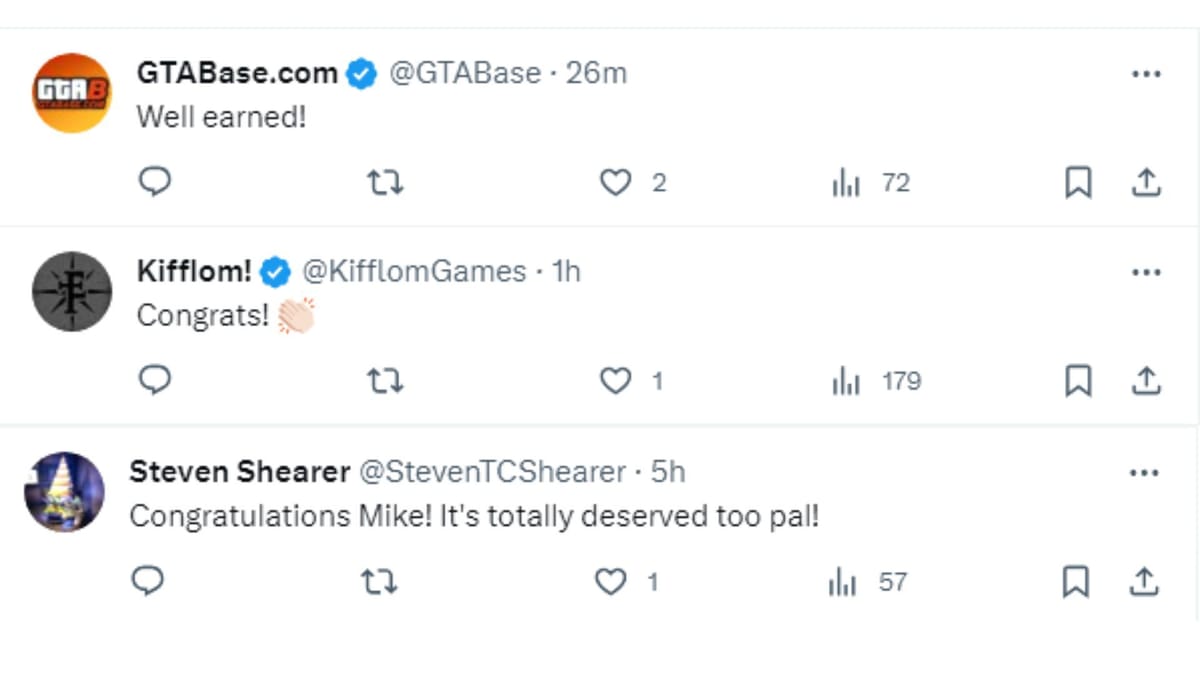Bookmark GTABase's 'Well earned!' tweet
The image size is (1200, 675).
point(1078,182)
